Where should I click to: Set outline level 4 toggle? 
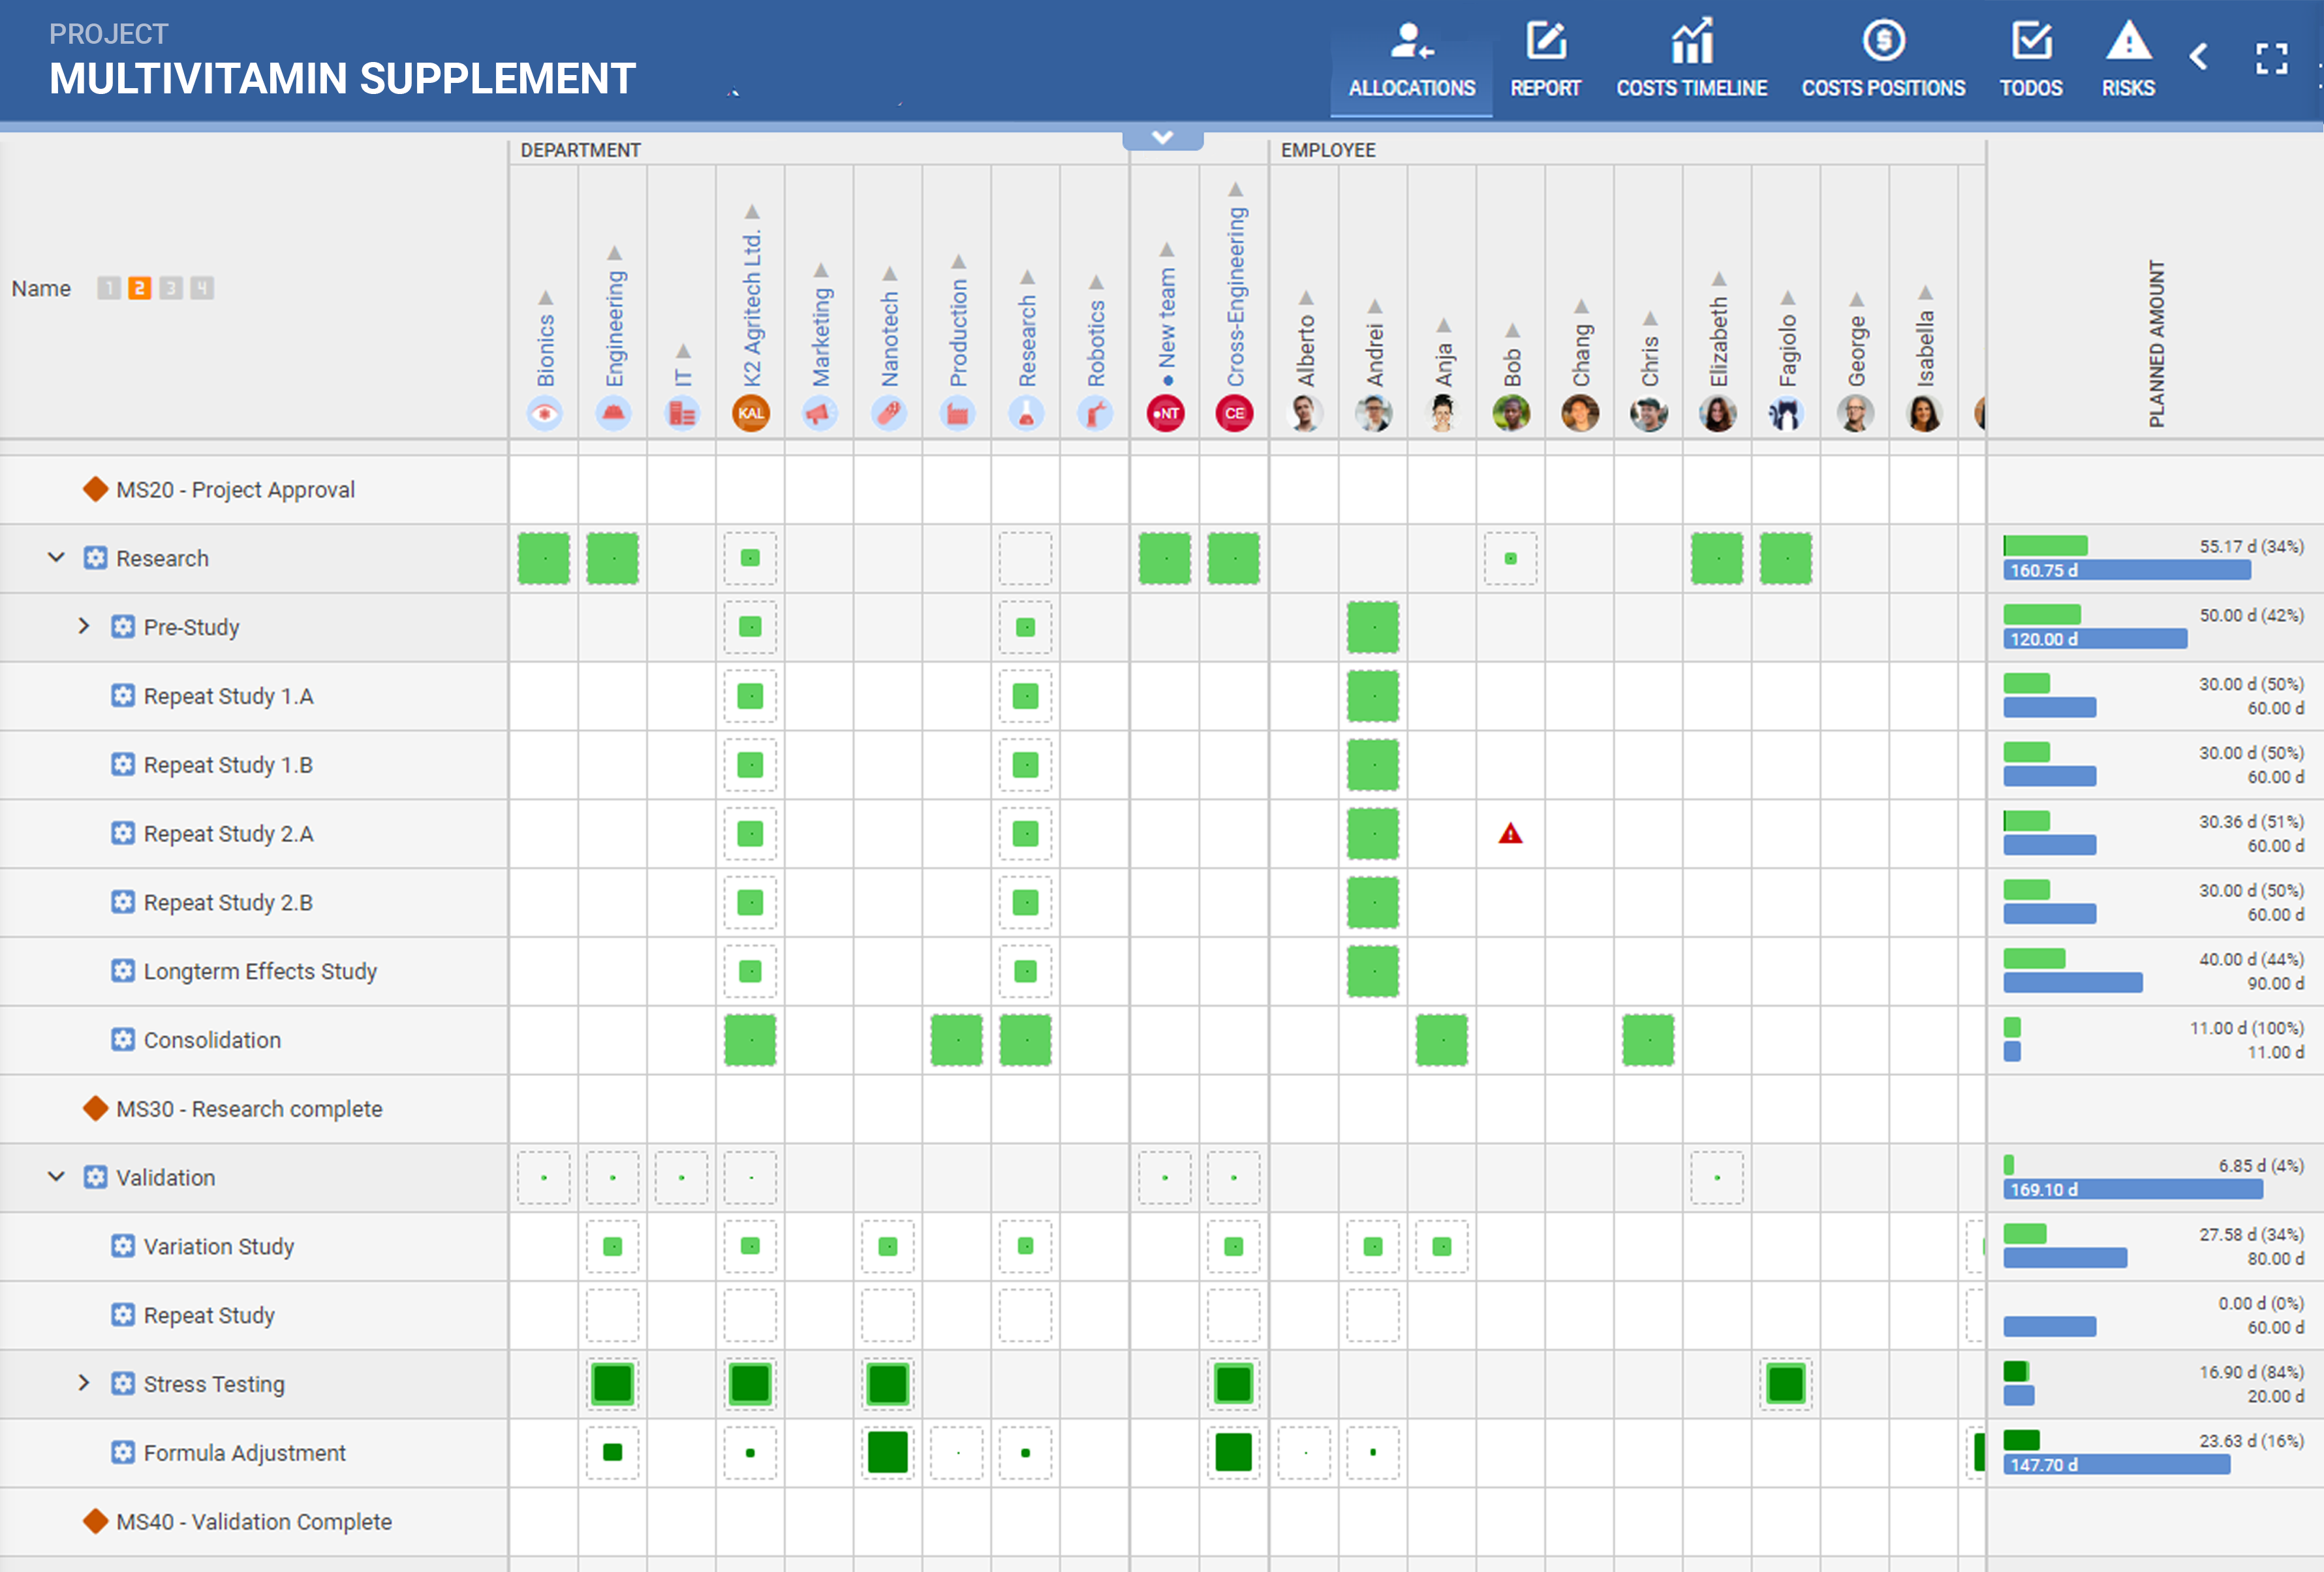click(202, 289)
